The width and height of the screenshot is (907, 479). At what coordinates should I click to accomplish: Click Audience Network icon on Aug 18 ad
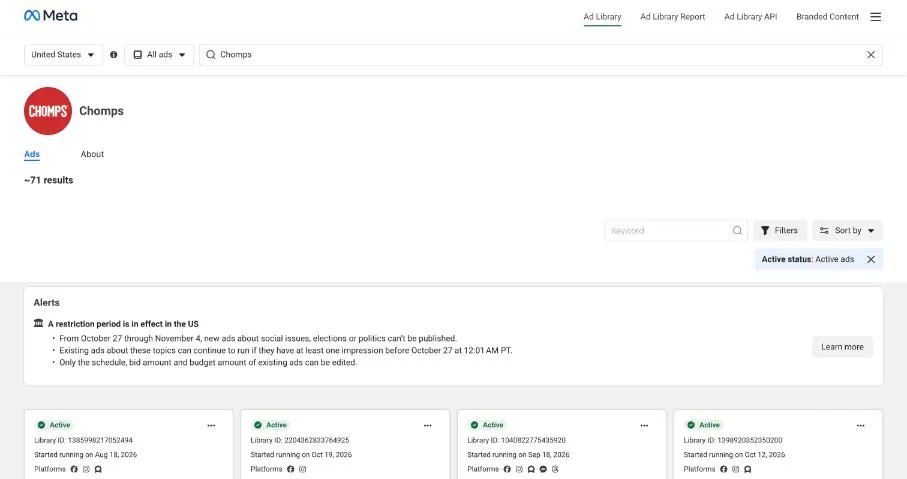(98, 469)
